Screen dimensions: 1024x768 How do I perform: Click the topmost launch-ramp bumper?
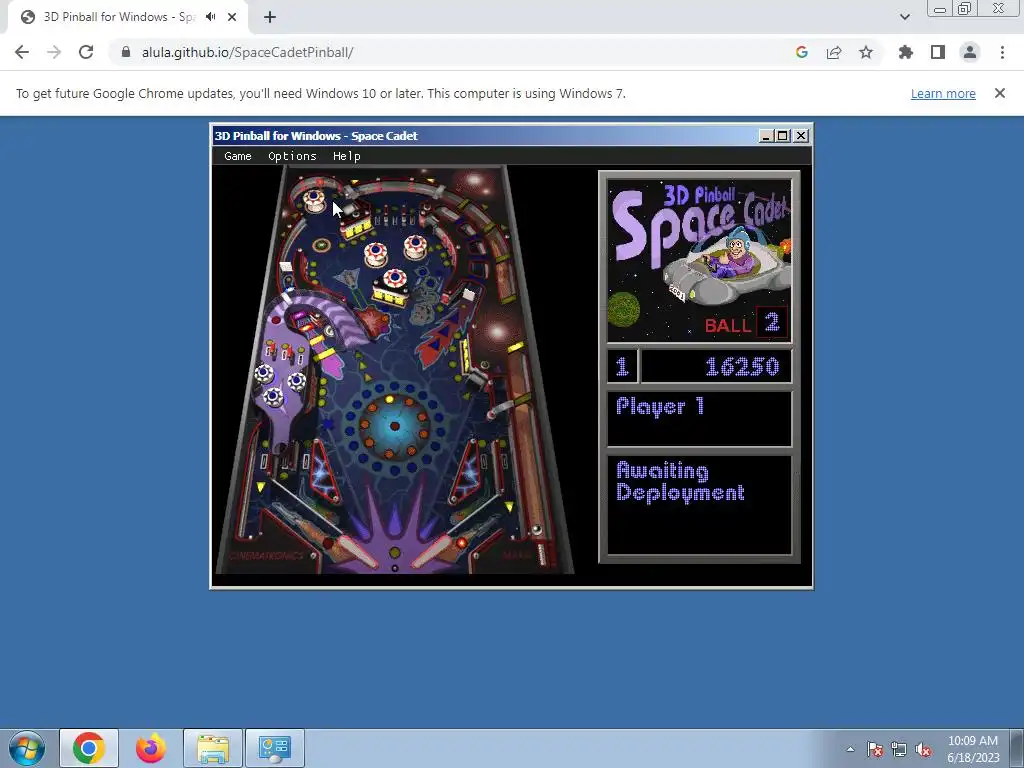pyautogui.click(x=314, y=199)
